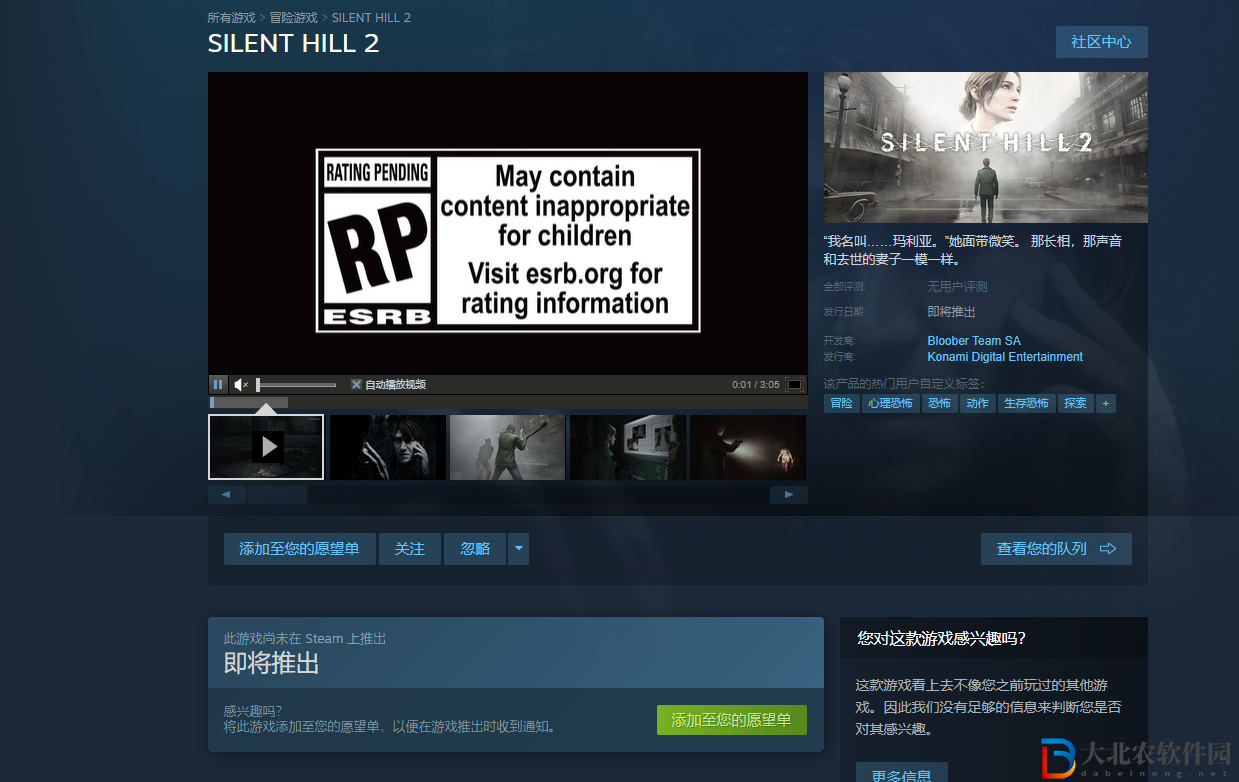Click green 添加至您的愿望单 button

point(732,720)
